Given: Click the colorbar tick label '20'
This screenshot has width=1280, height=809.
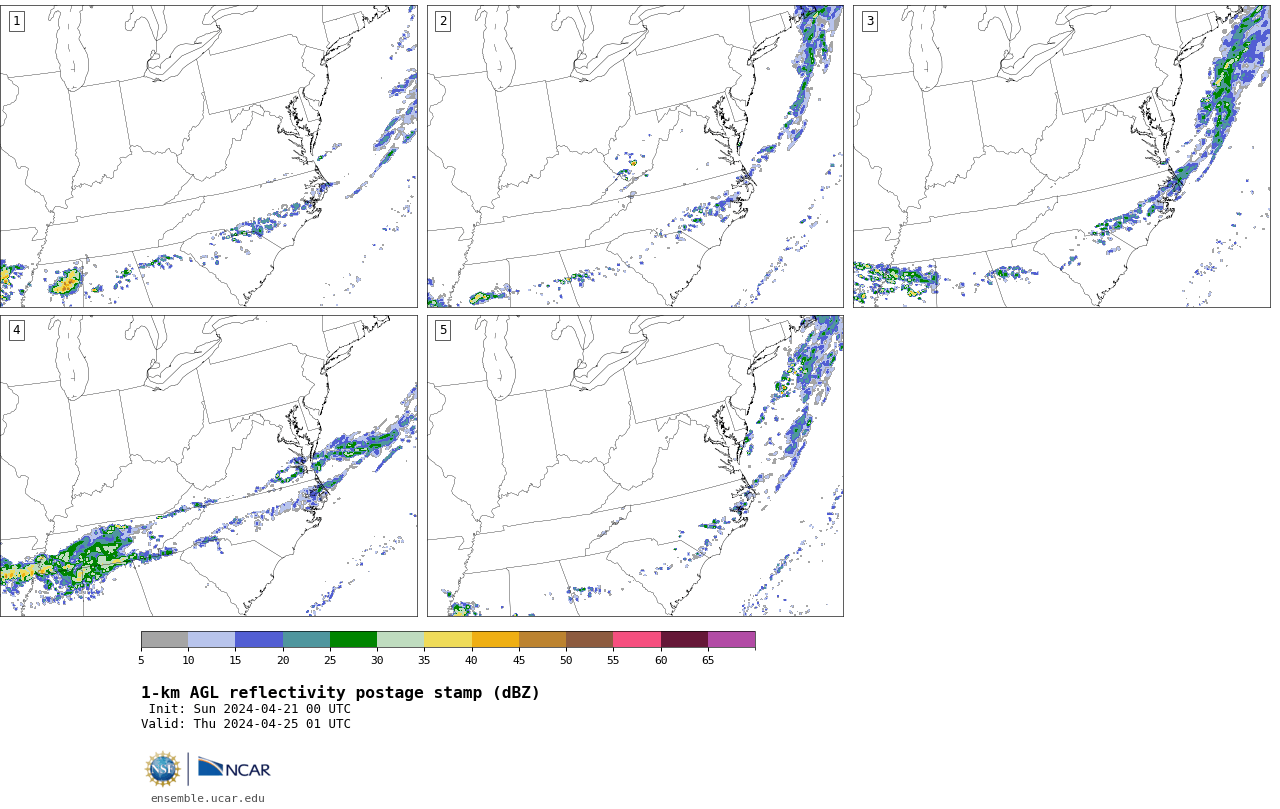Looking at the screenshot, I should [x=283, y=660].
